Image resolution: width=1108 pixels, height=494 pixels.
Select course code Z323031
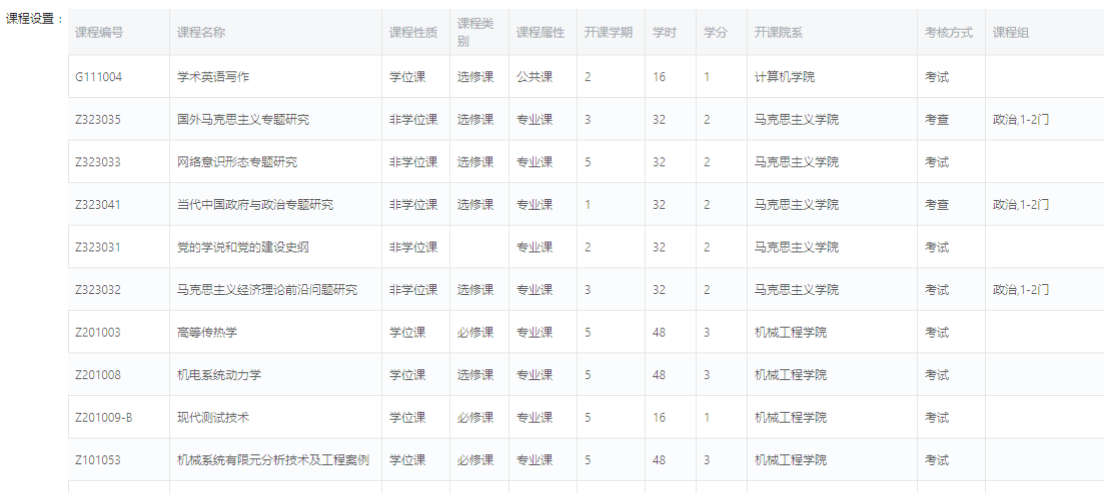click(x=98, y=247)
